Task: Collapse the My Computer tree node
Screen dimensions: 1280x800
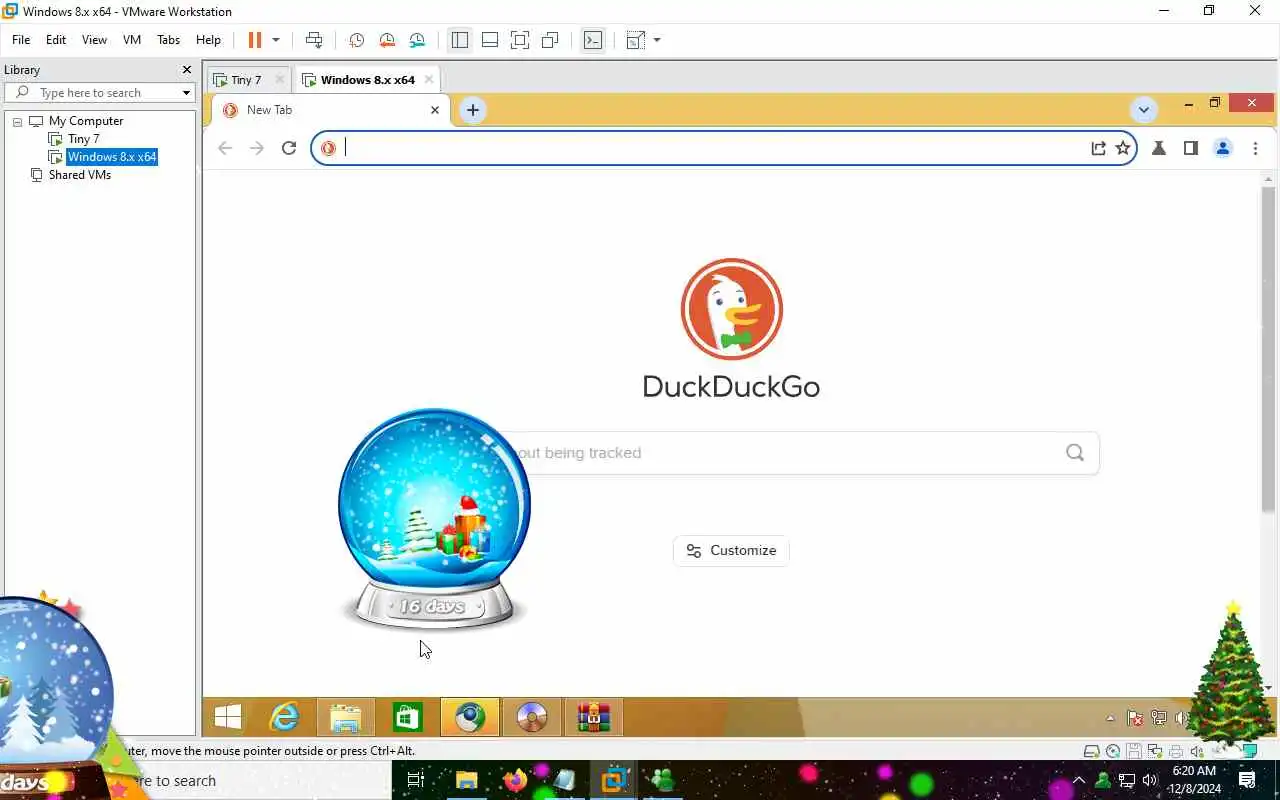Action: coord(17,121)
